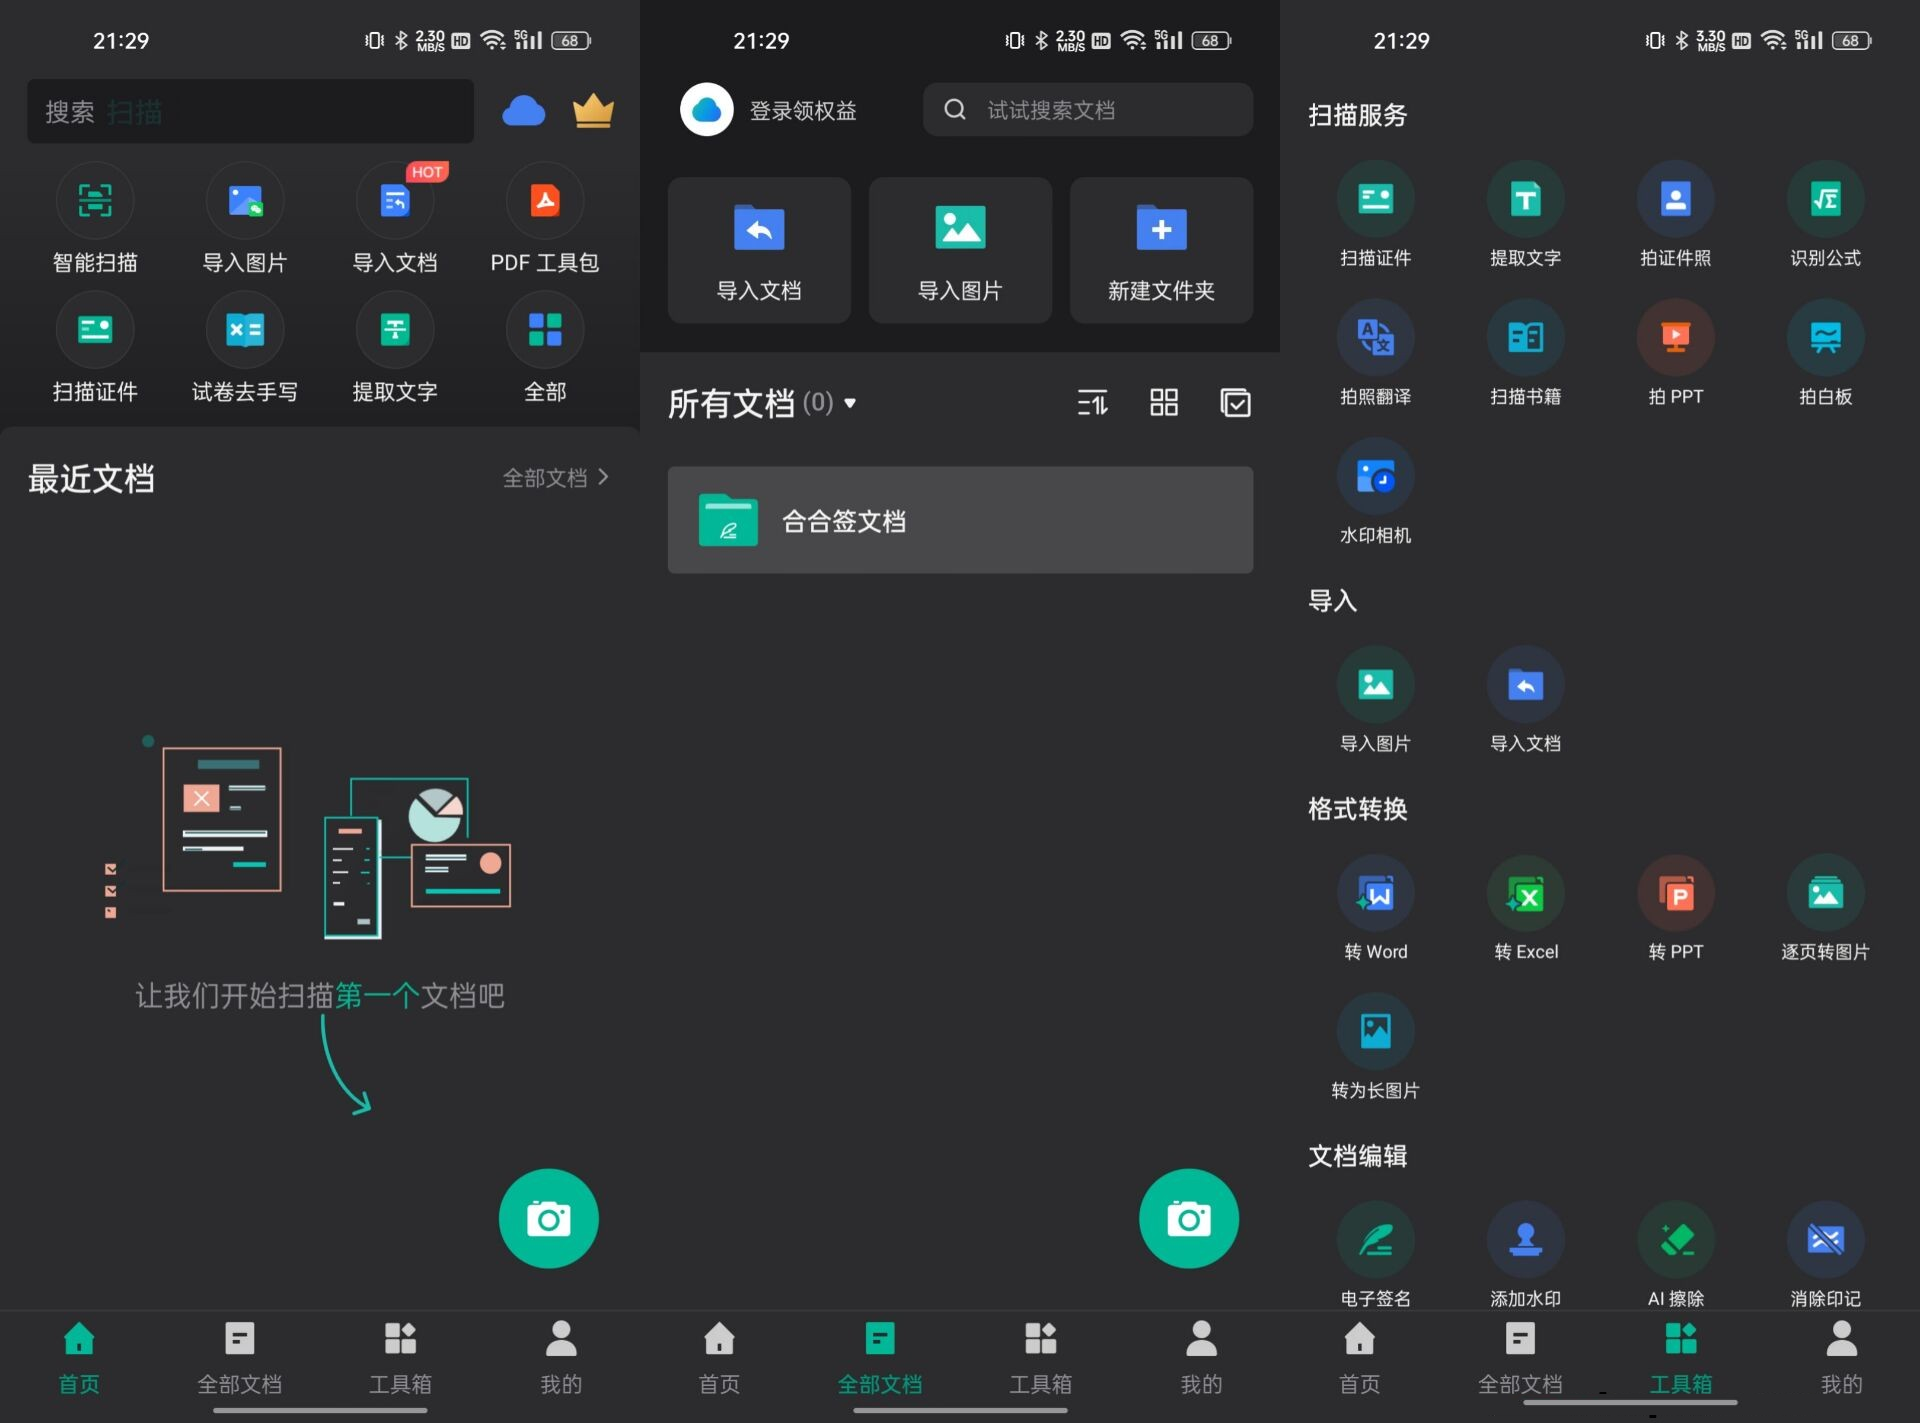Open the 转 Word conversion tool
The height and width of the screenshot is (1423, 1920).
point(1375,894)
